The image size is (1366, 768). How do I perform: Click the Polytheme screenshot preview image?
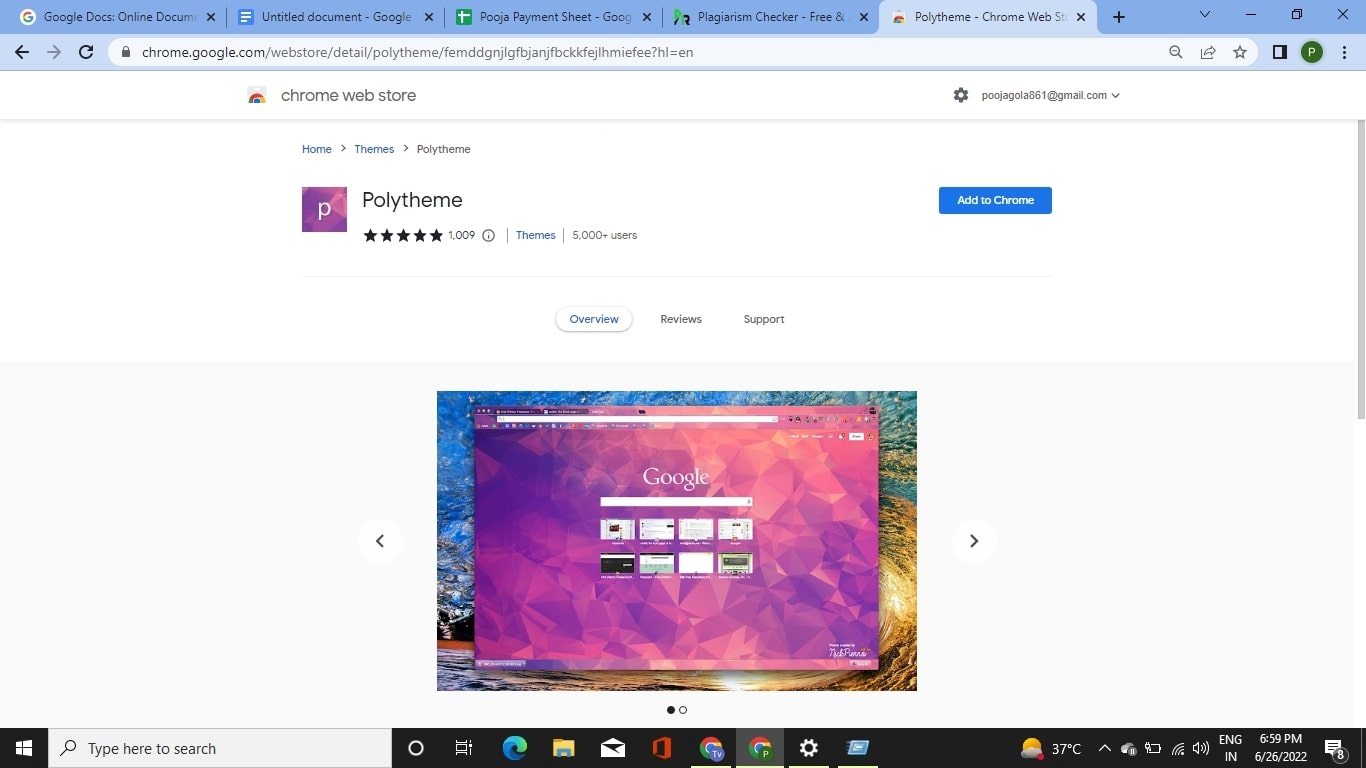pos(677,541)
